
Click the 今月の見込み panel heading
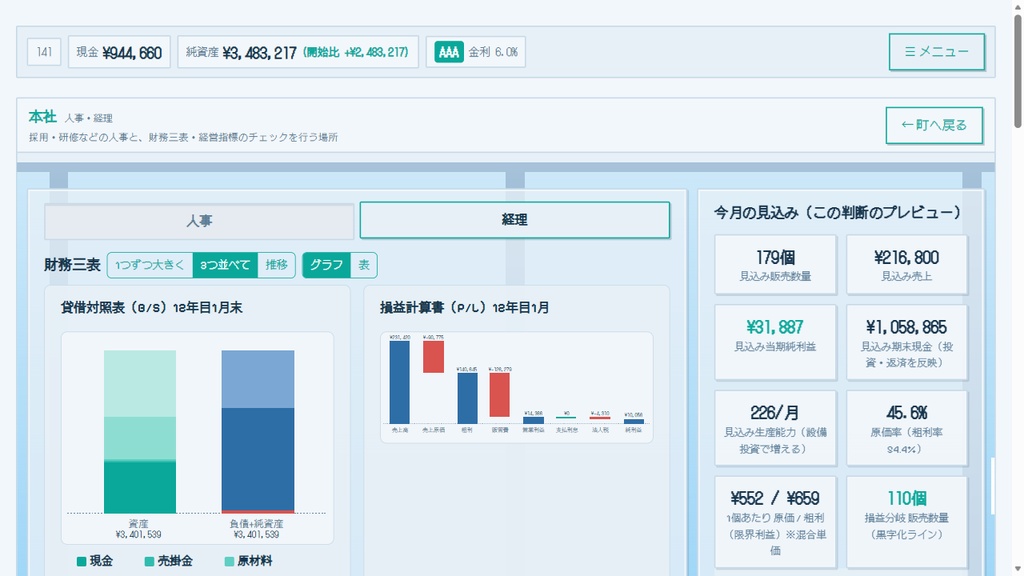[x=837, y=212]
